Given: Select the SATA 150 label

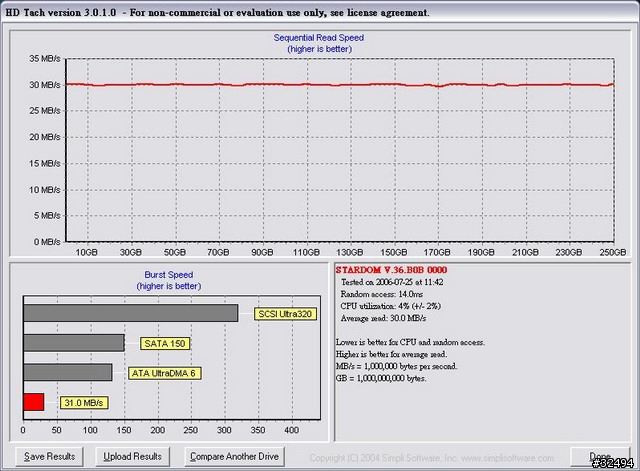Looking at the screenshot, I should click(x=165, y=343).
